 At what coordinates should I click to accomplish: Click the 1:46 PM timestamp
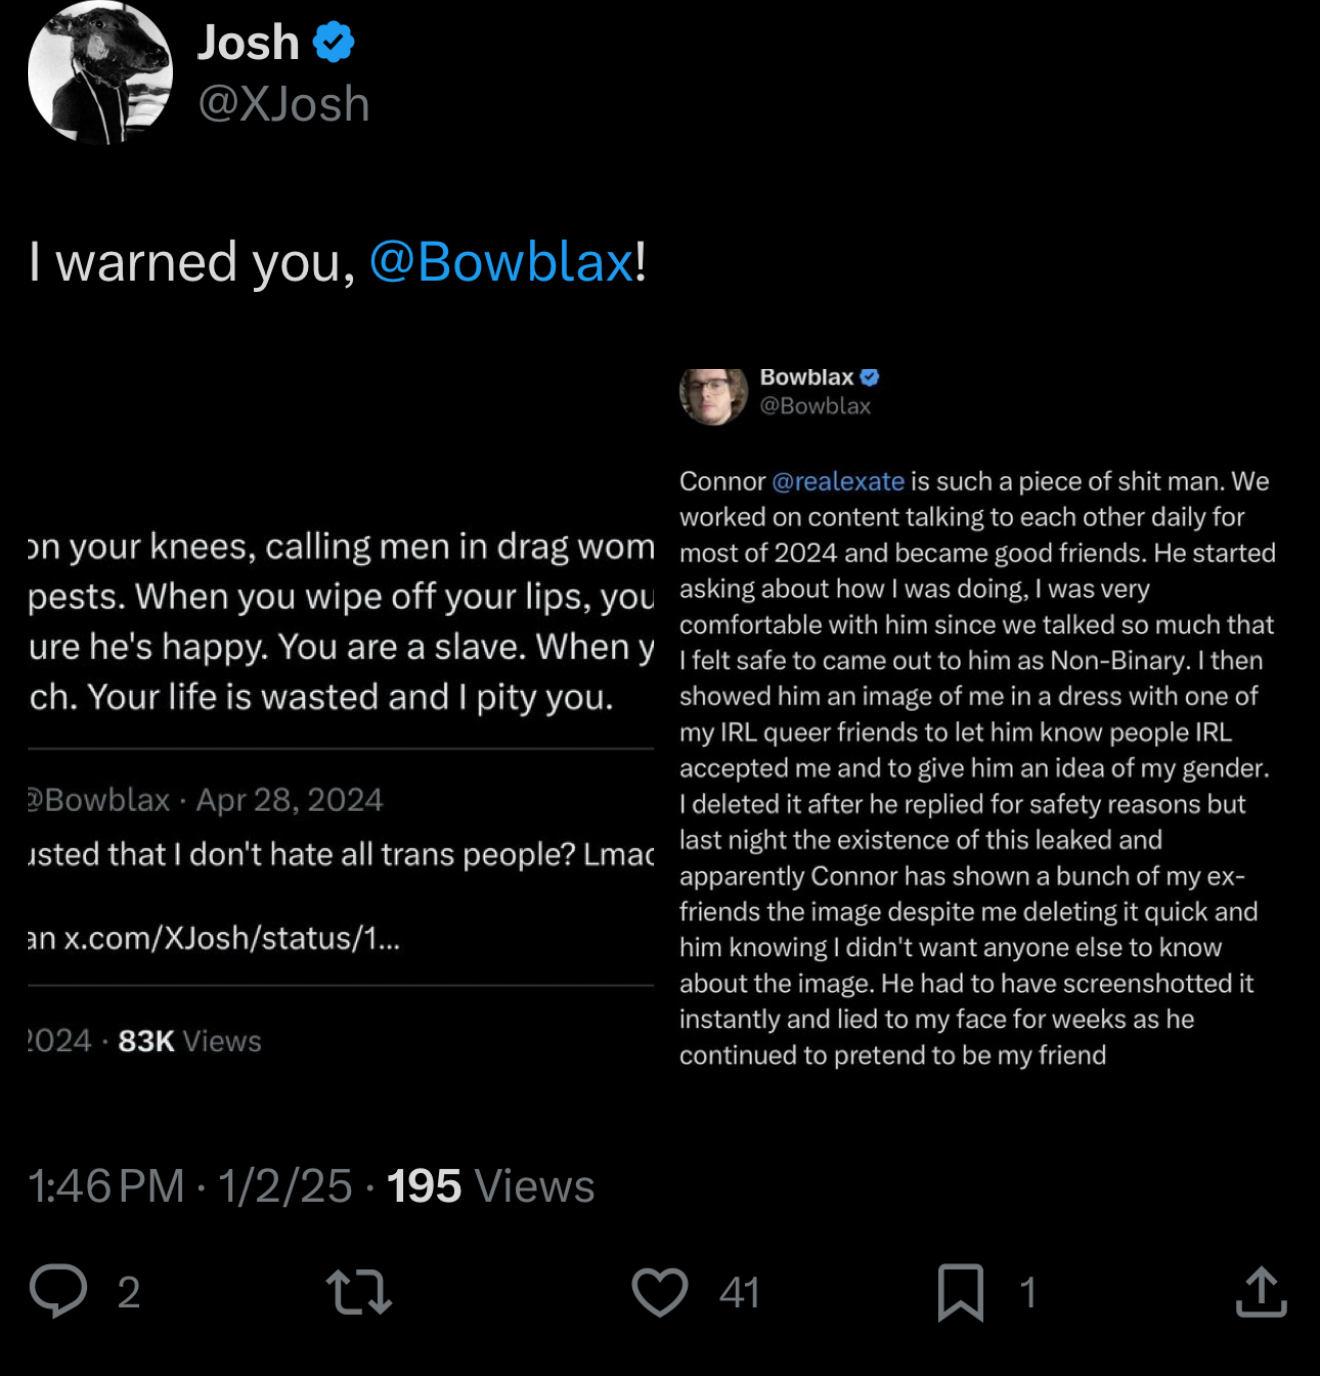tap(106, 1186)
